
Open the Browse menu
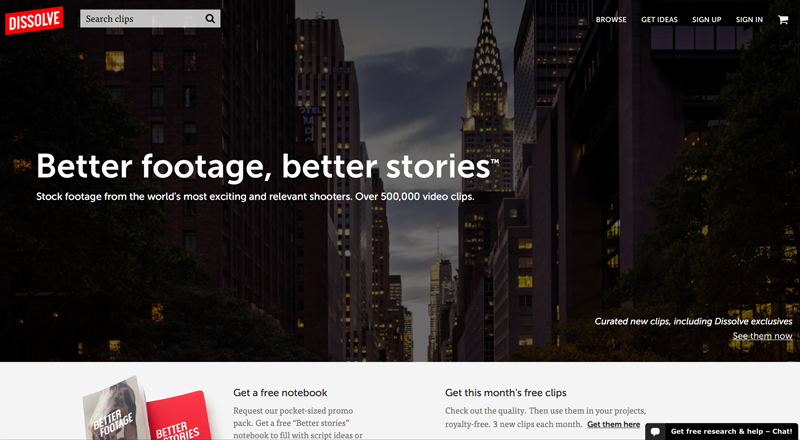[611, 19]
